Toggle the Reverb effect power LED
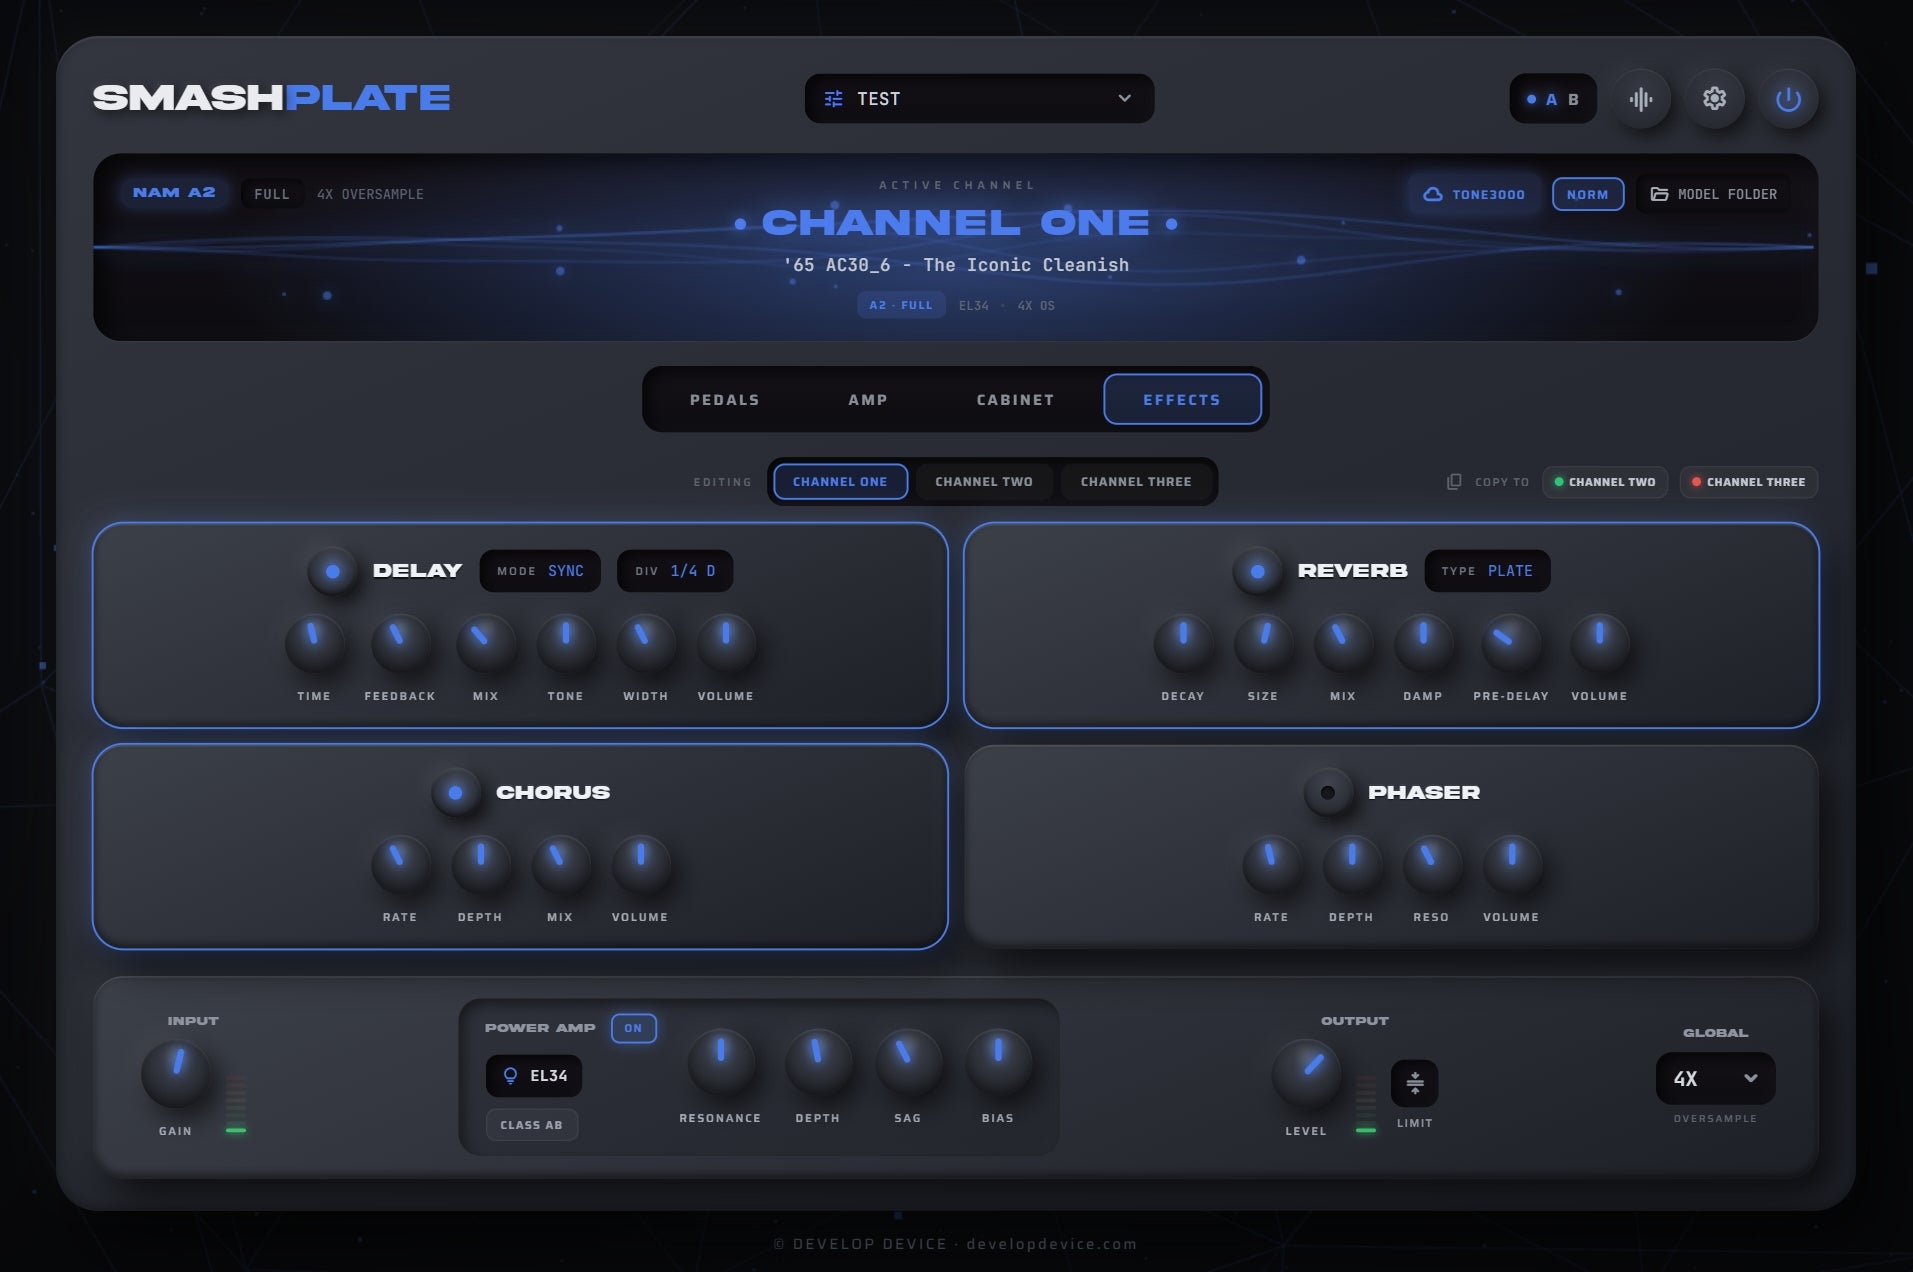The height and width of the screenshot is (1272, 1913). [1258, 571]
